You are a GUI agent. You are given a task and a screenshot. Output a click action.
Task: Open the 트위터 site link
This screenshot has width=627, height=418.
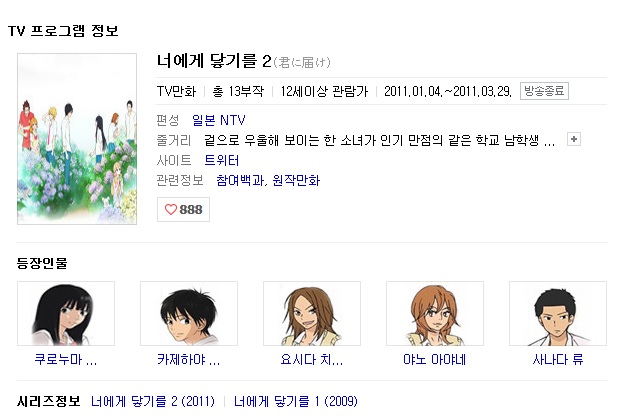tap(222, 160)
